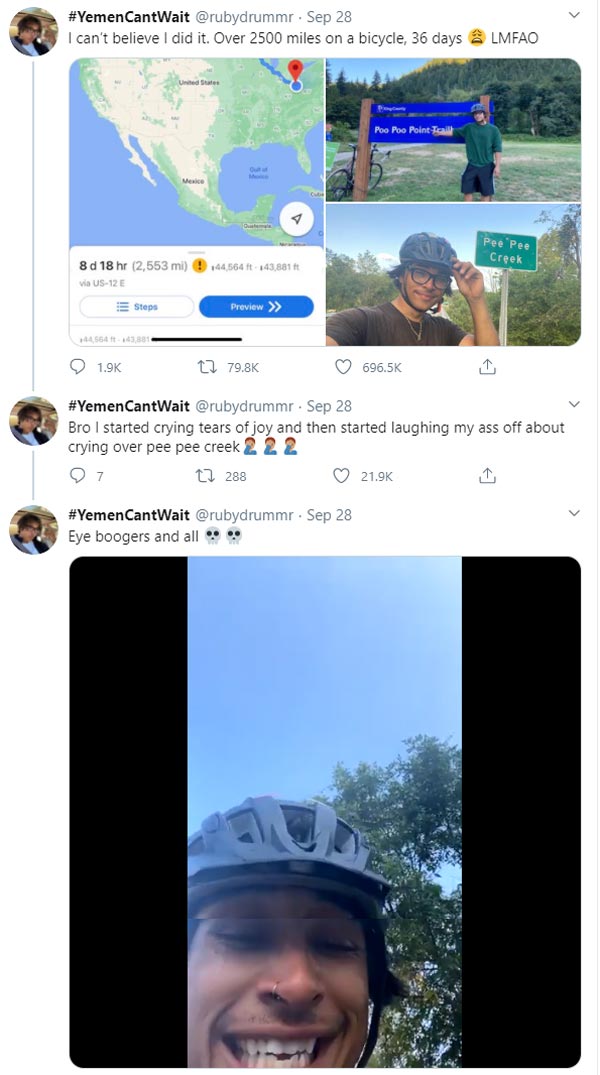Click @rubydrummr handle on Eye boogers tweet

(244, 515)
